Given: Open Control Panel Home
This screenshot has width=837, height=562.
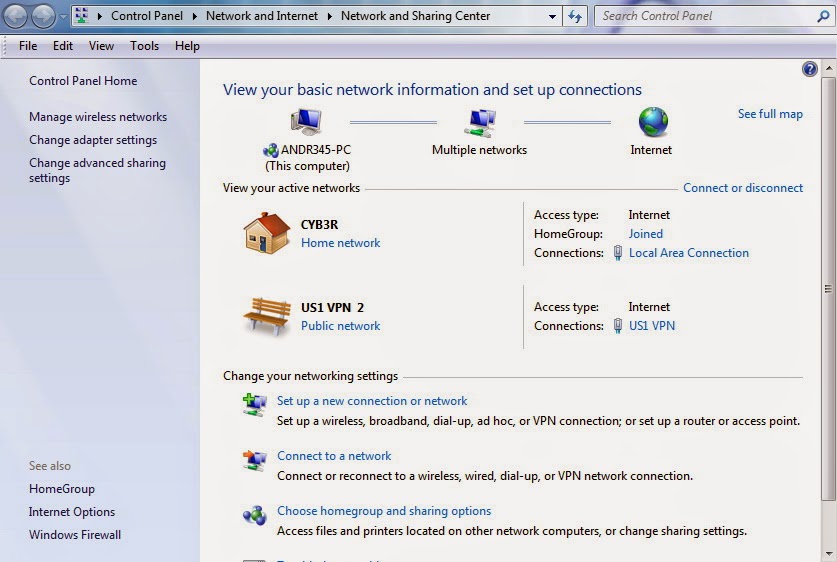Looking at the screenshot, I should click(x=83, y=81).
